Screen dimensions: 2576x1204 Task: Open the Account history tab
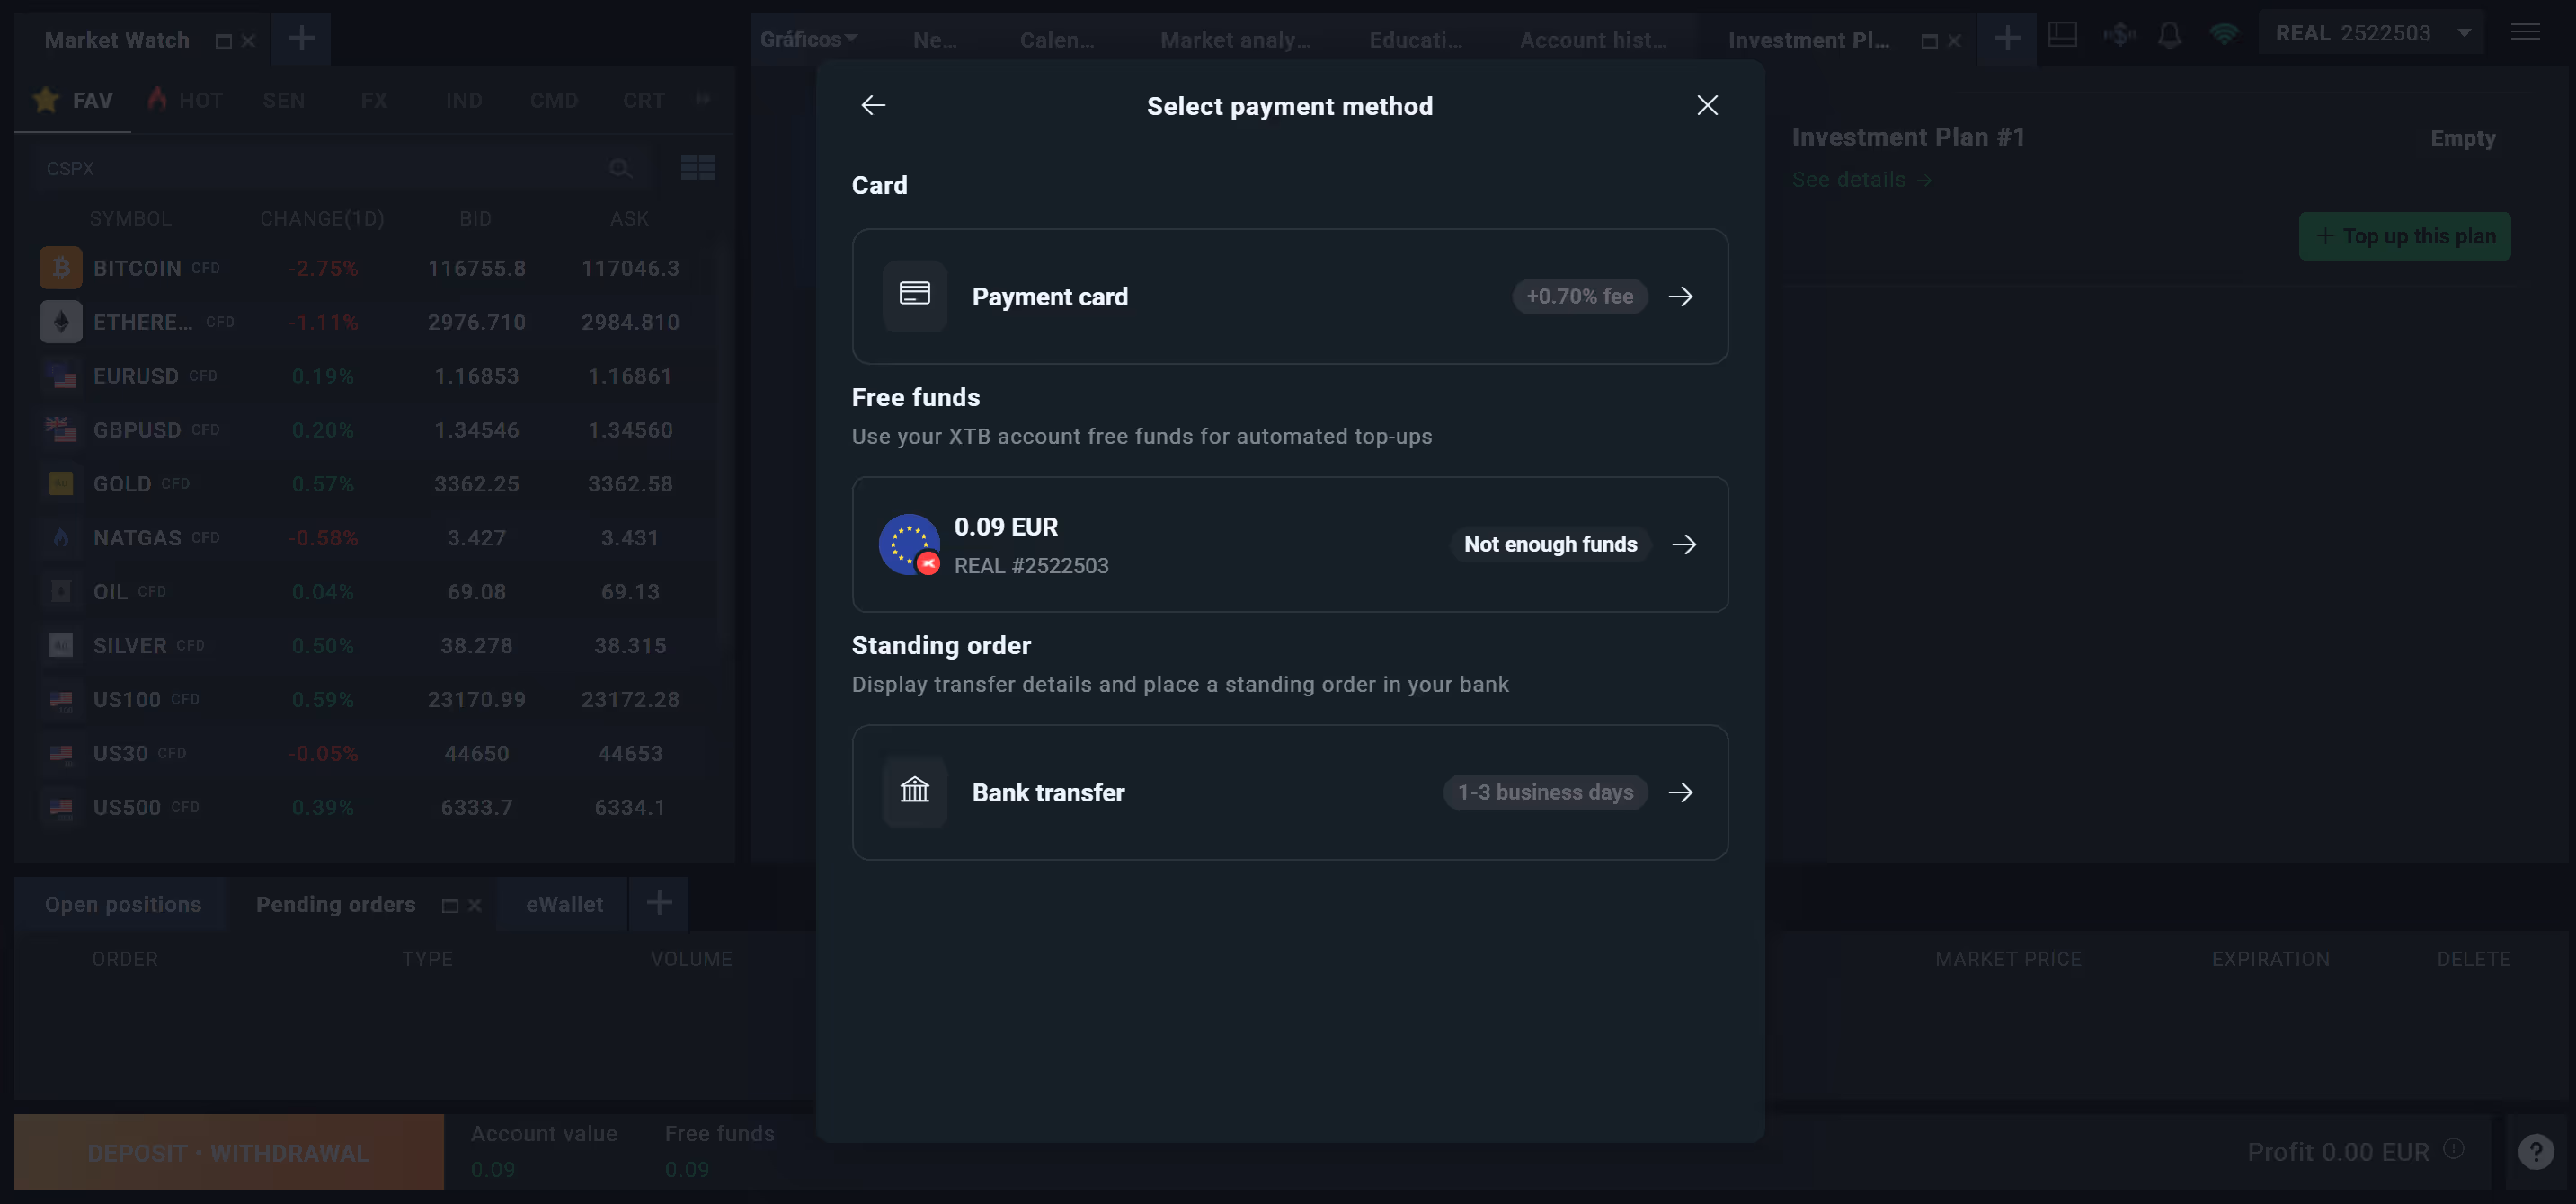[x=1593, y=40]
